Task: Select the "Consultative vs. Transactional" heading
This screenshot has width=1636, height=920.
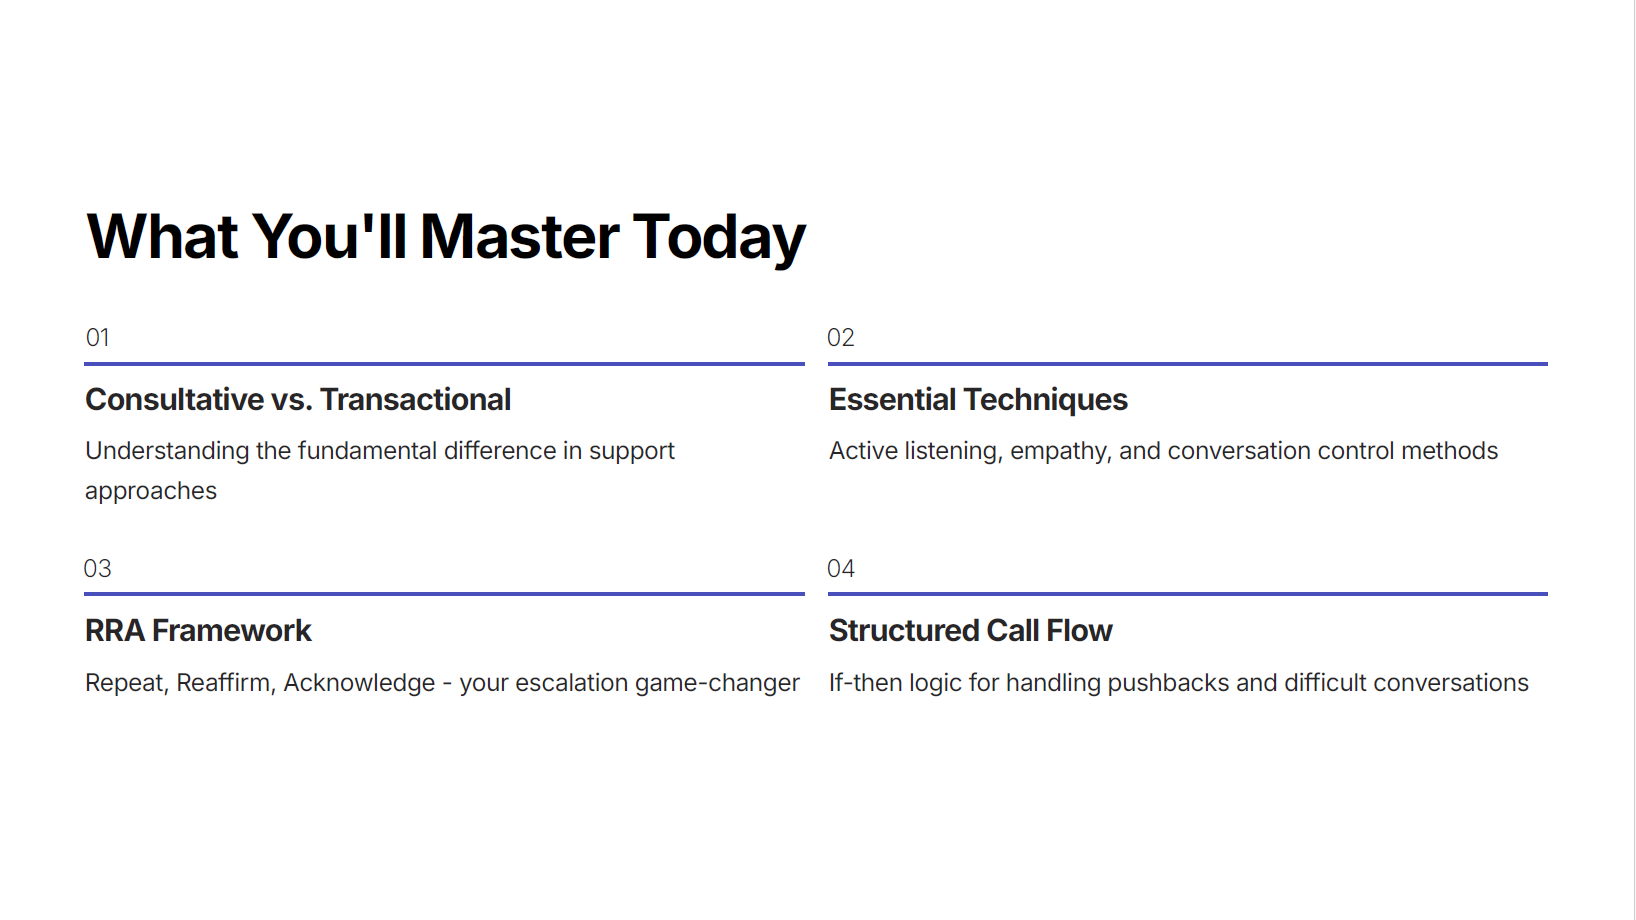Action: (298, 400)
